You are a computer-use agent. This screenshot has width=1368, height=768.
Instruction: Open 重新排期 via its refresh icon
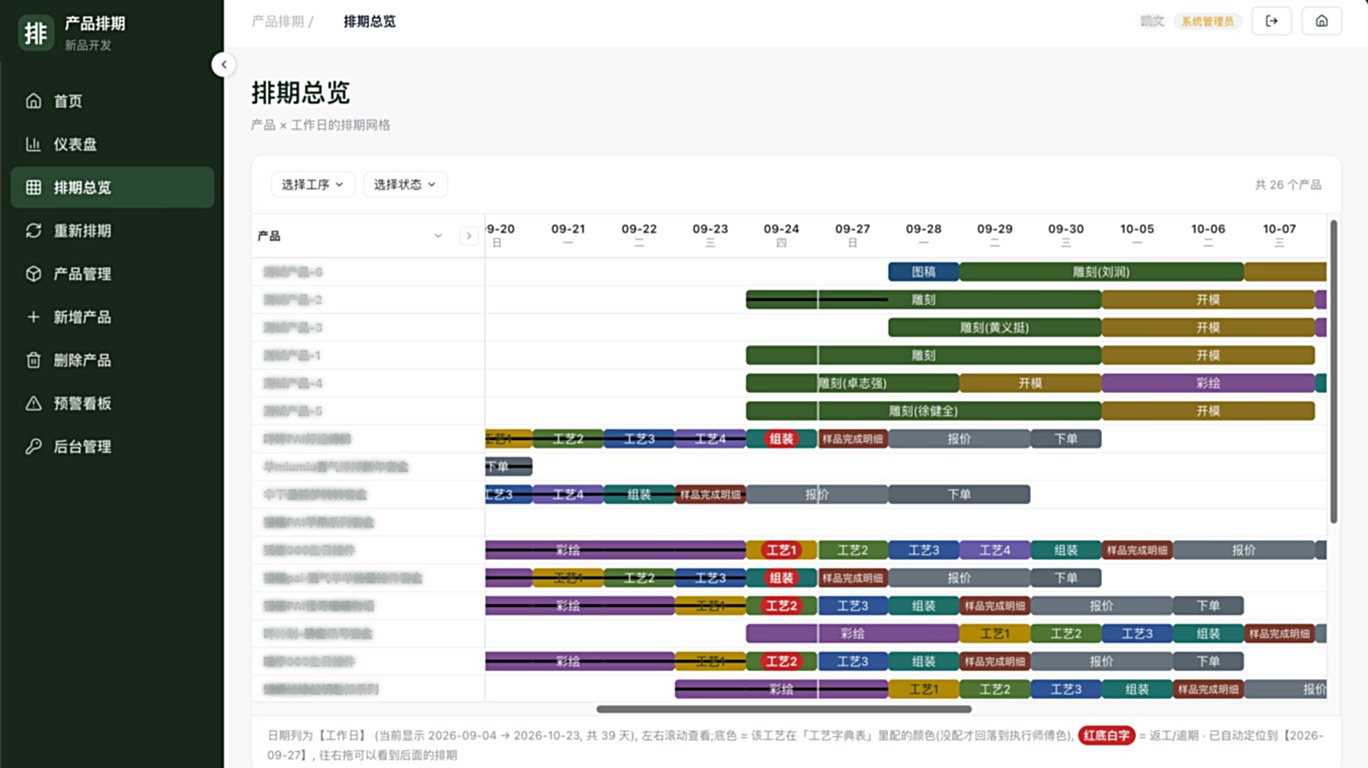click(x=34, y=230)
